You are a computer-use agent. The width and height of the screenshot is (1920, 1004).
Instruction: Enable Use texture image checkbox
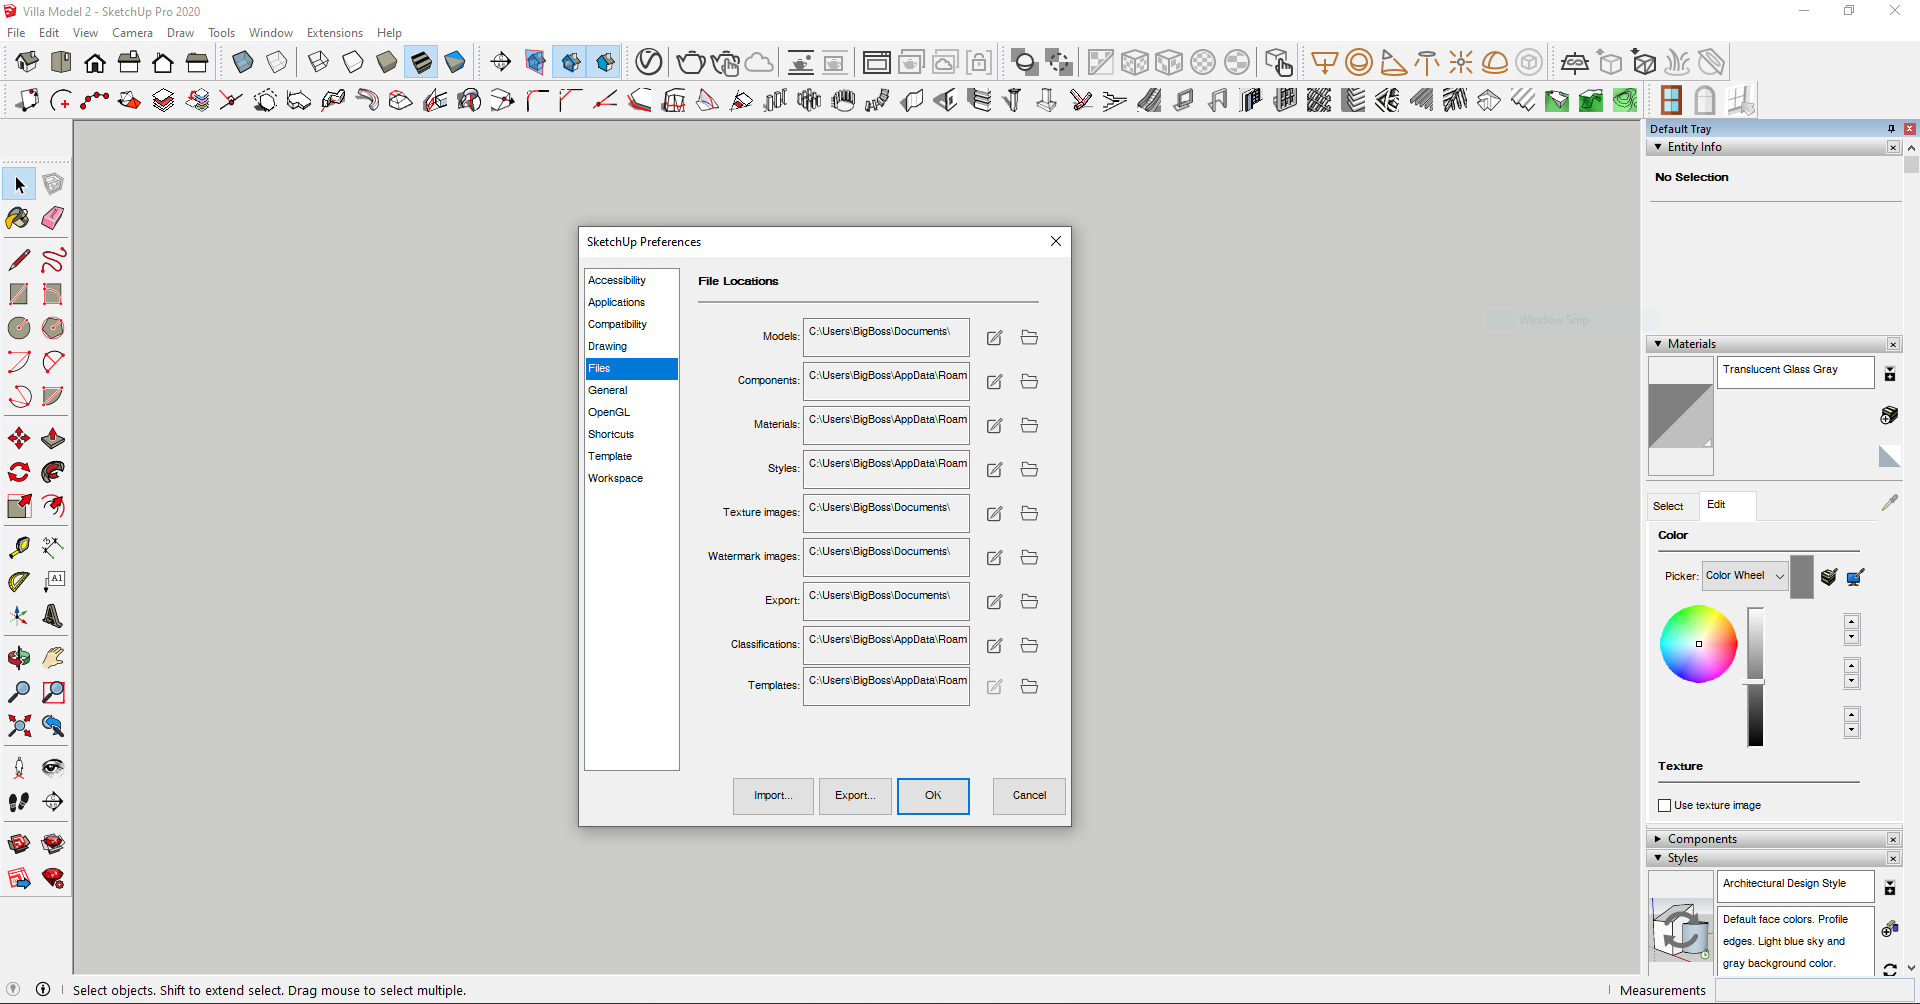click(x=1664, y=805)
